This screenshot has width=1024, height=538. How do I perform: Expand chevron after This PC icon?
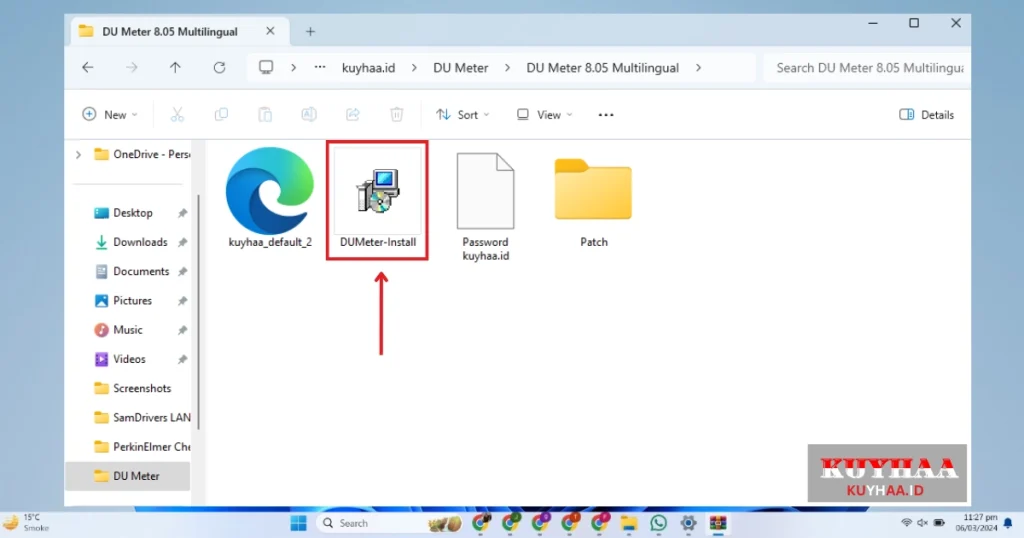click(x=293, y=67)
